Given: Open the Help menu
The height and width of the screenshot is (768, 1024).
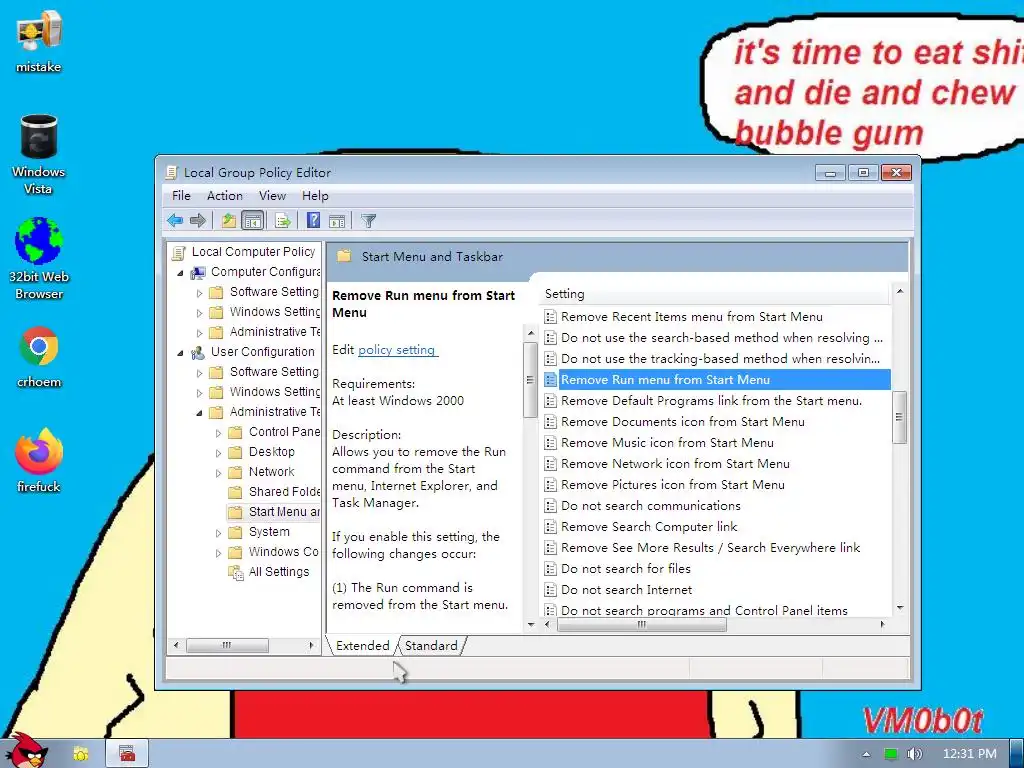Looking at the screenshot, I should (315, 196).
